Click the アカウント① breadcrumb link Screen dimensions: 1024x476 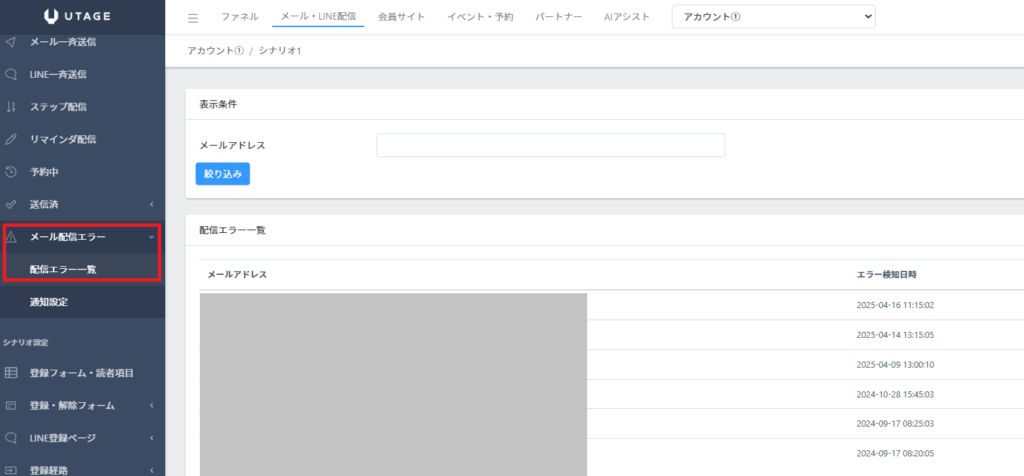point(216,51)
